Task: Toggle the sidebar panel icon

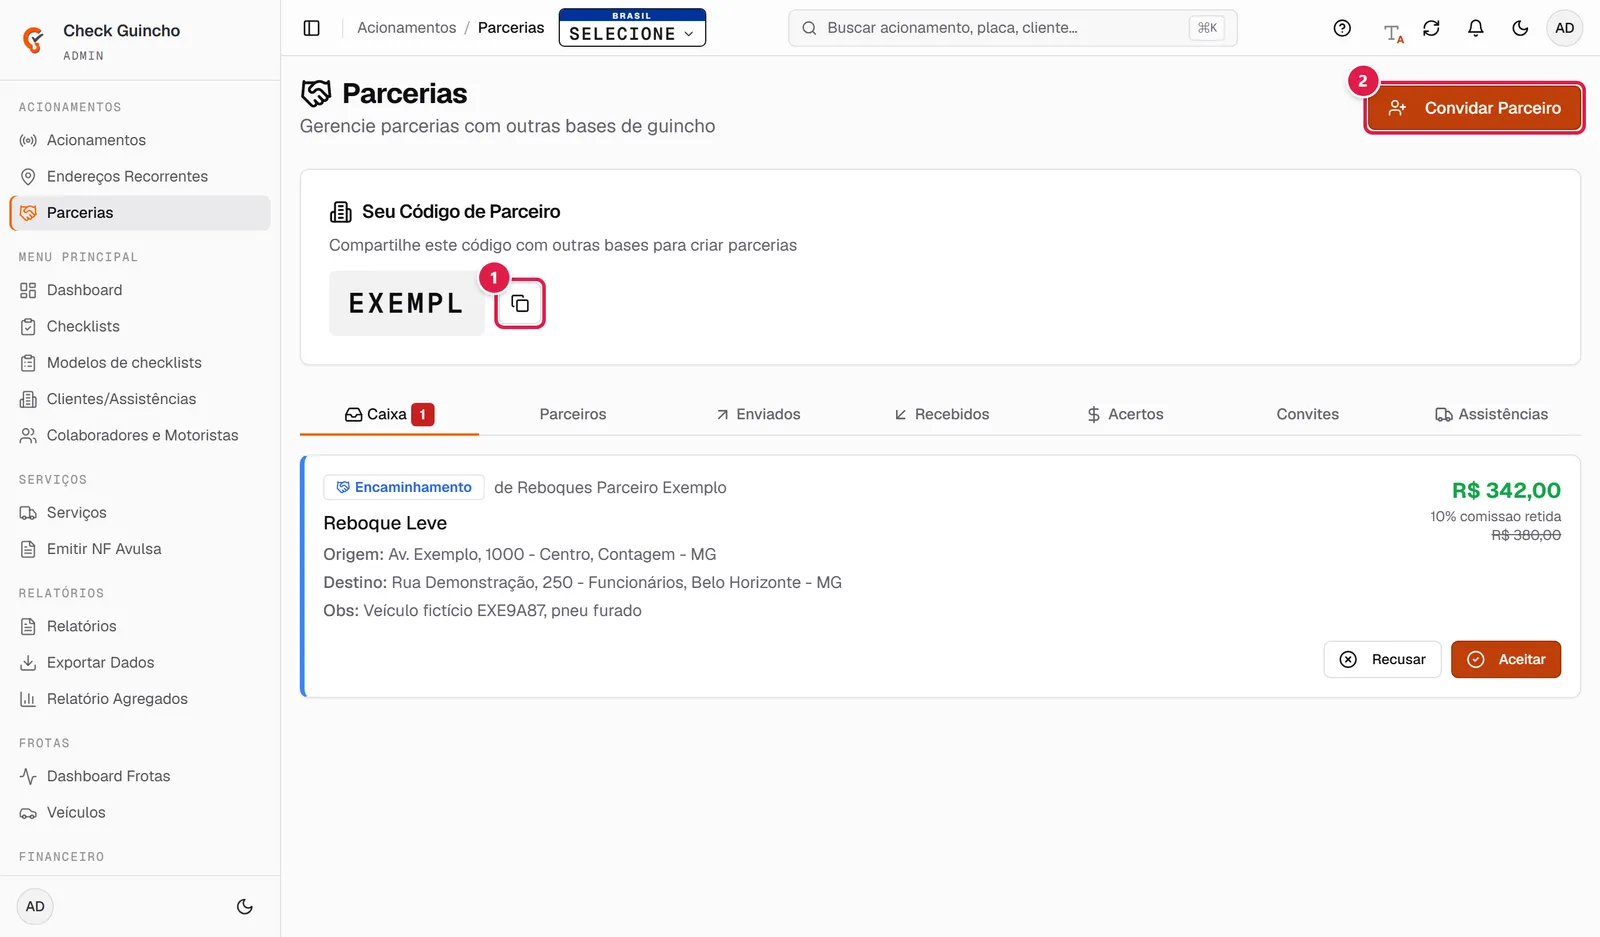Action: point(312,28)
